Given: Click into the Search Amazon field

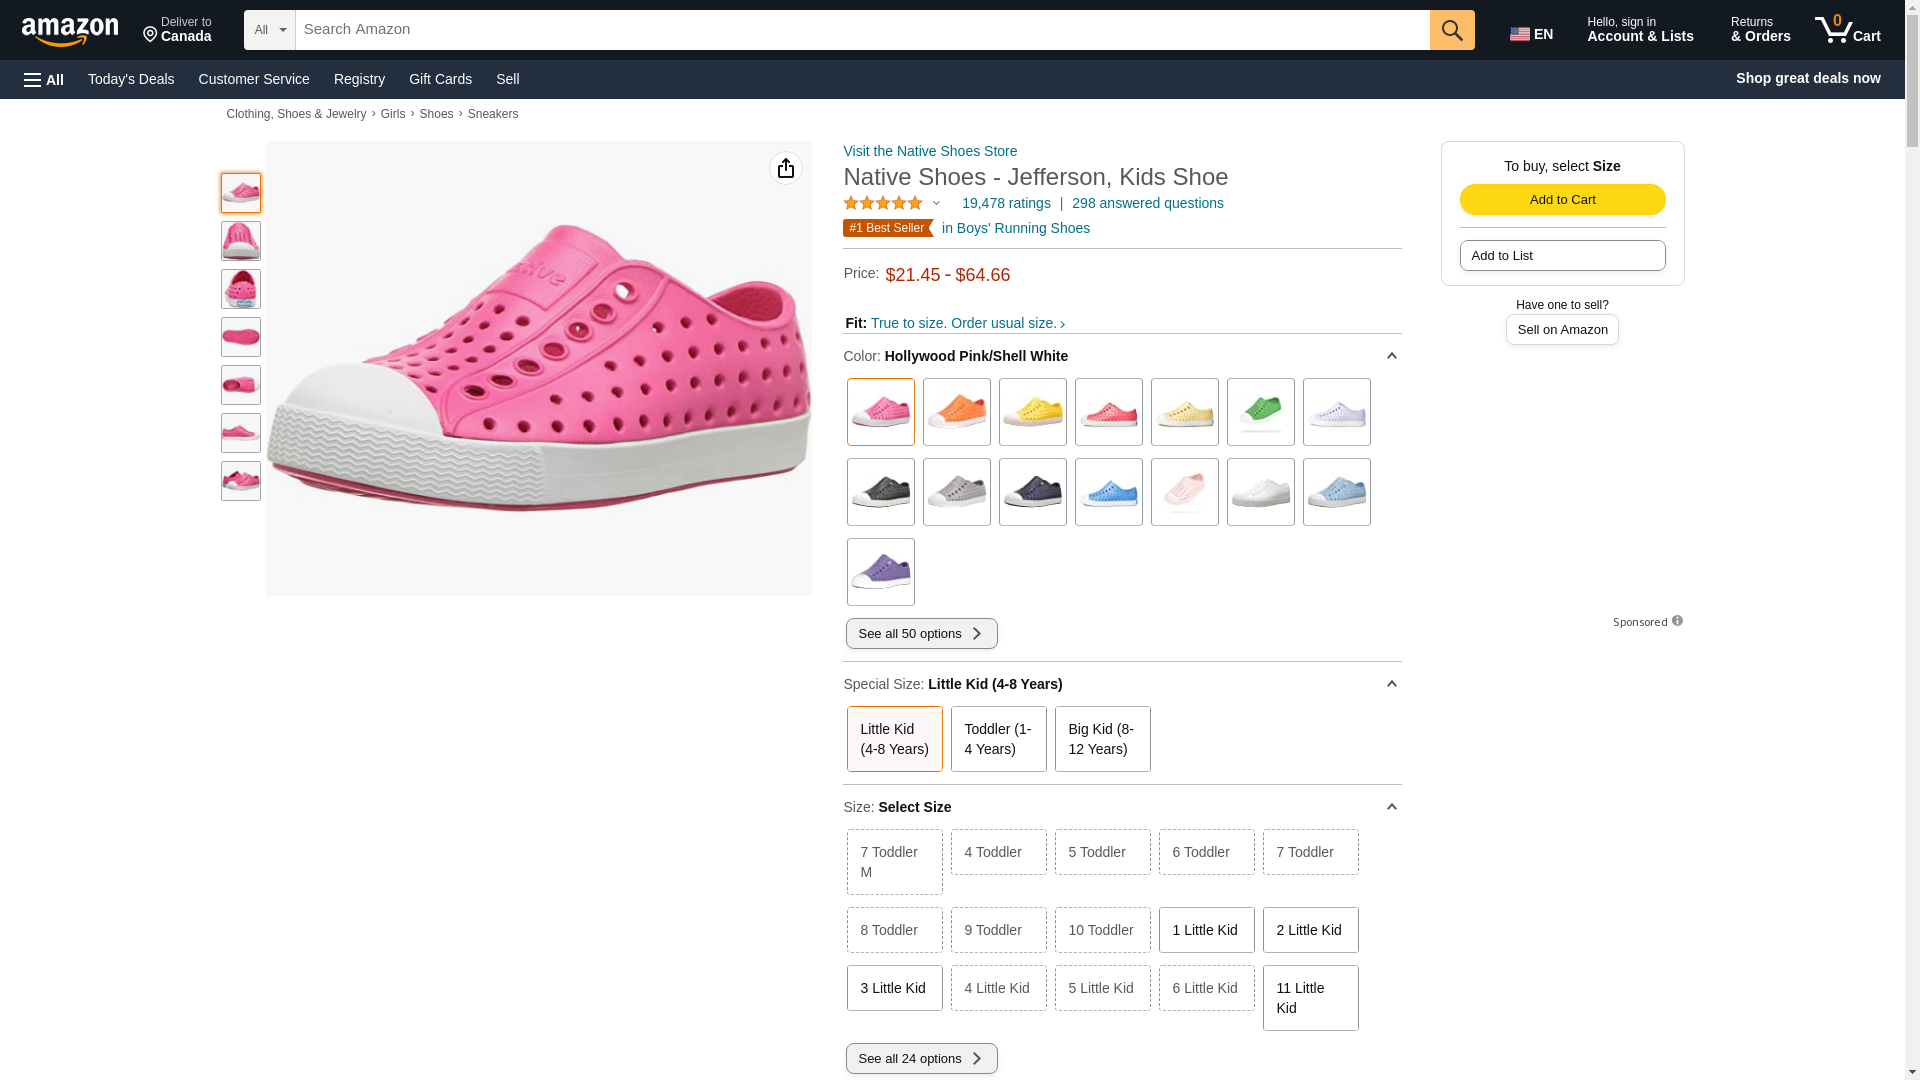Looking at the screenshot, I should (862, 30).
